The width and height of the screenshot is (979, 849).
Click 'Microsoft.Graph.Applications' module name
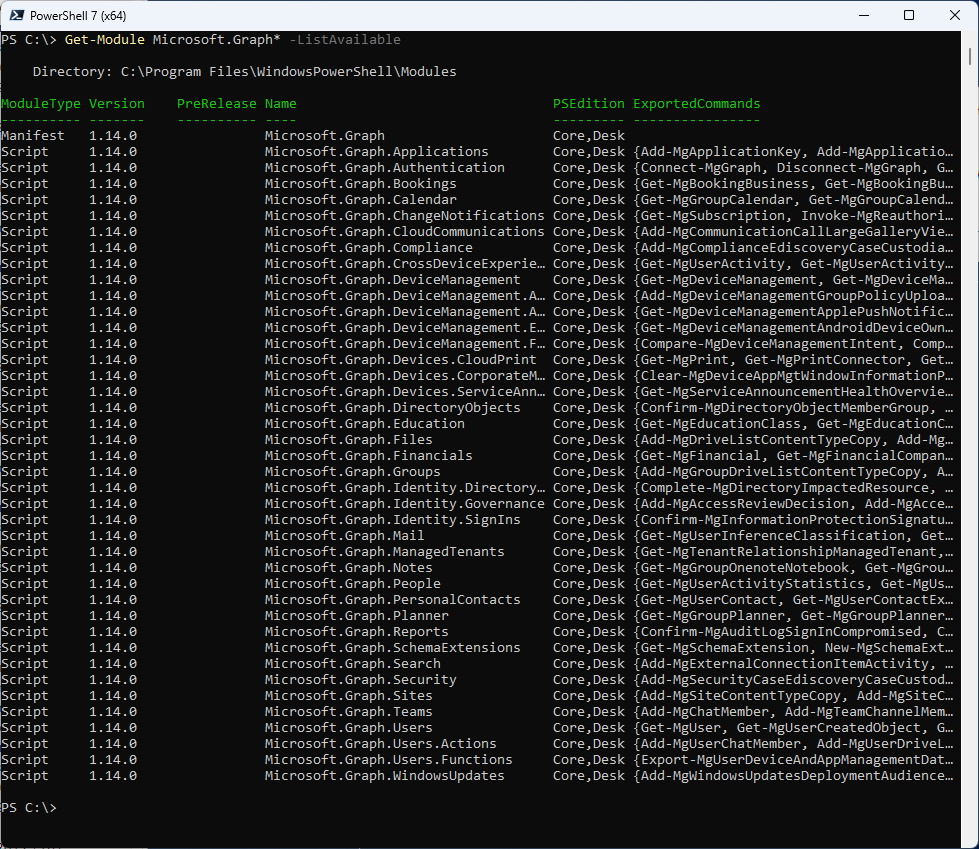376,152
